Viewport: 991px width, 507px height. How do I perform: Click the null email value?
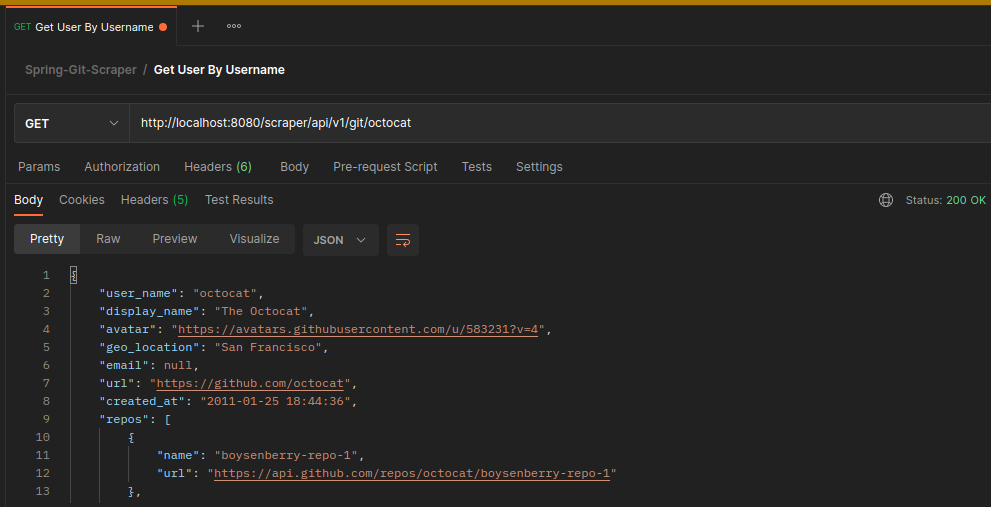click(178, 365)
